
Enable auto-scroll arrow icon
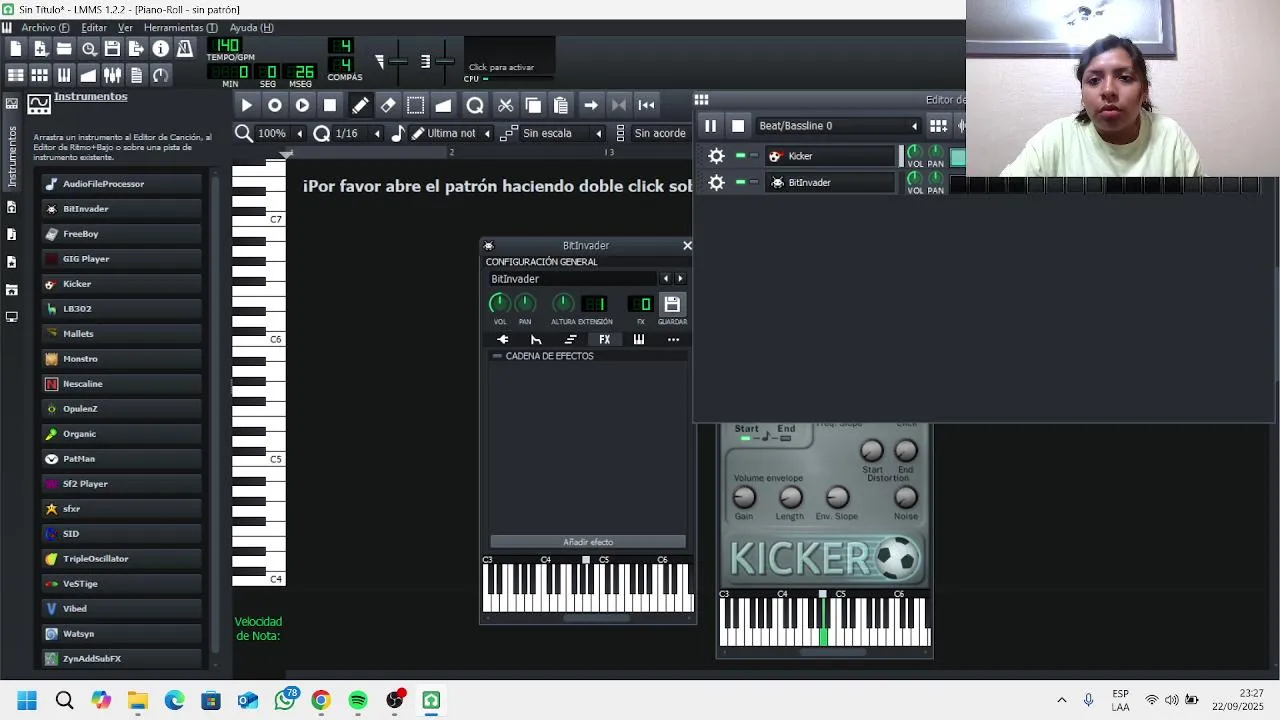(x=591, y=105)
